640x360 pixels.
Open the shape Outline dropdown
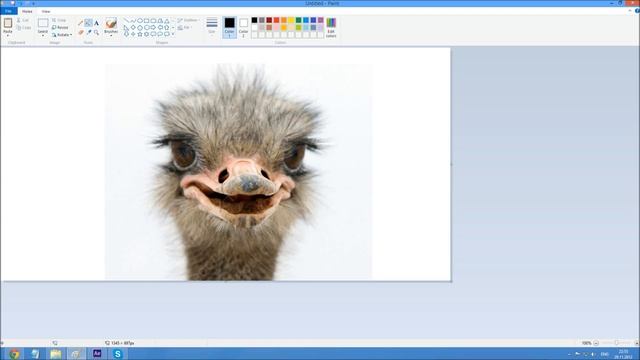pyautogui.click(x=188, y=20)
